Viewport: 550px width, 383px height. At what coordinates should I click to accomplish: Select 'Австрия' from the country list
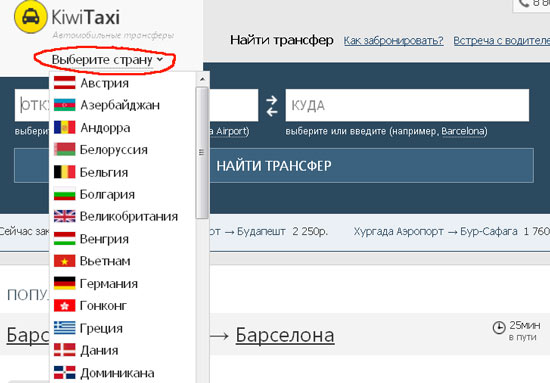(105, 83)
